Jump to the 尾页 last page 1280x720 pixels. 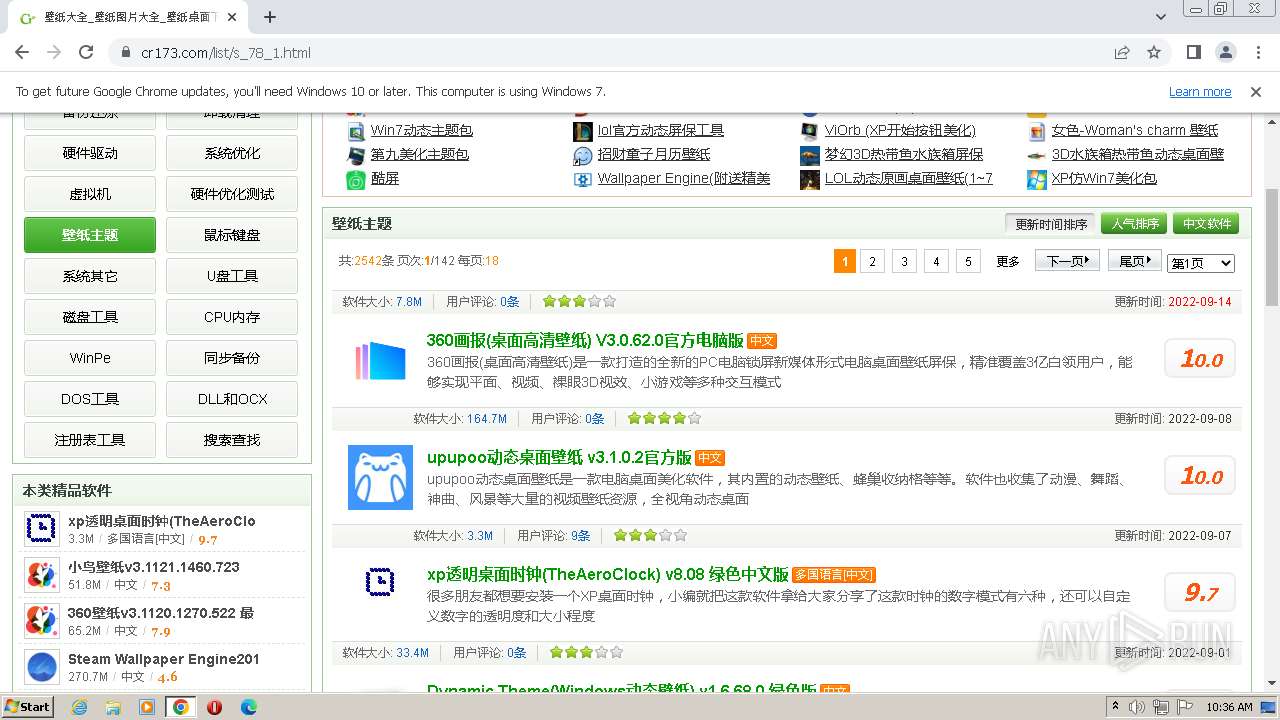[1135, 261]
